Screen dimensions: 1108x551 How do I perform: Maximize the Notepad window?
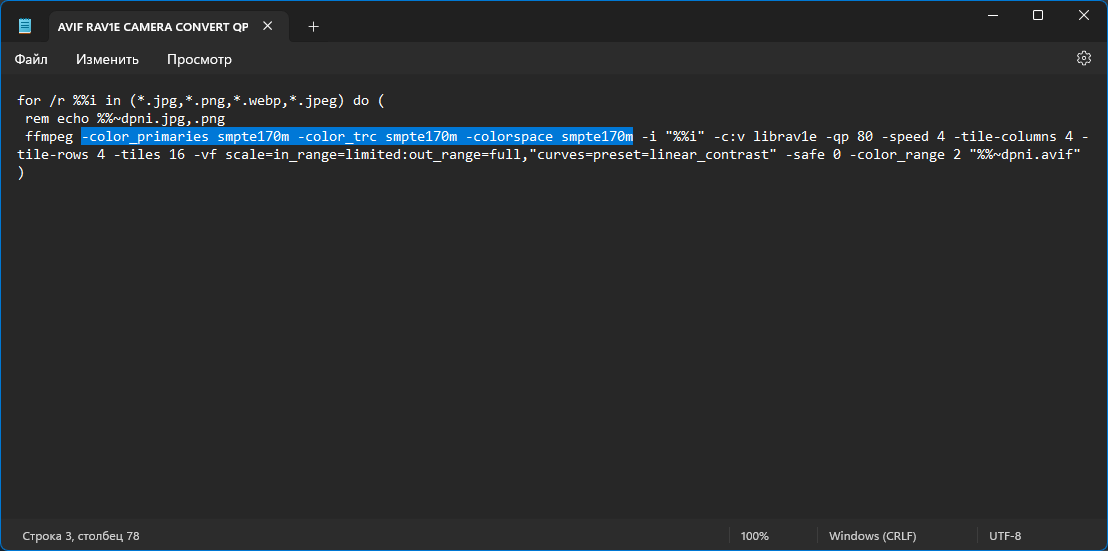click(x=1037, y=15)
